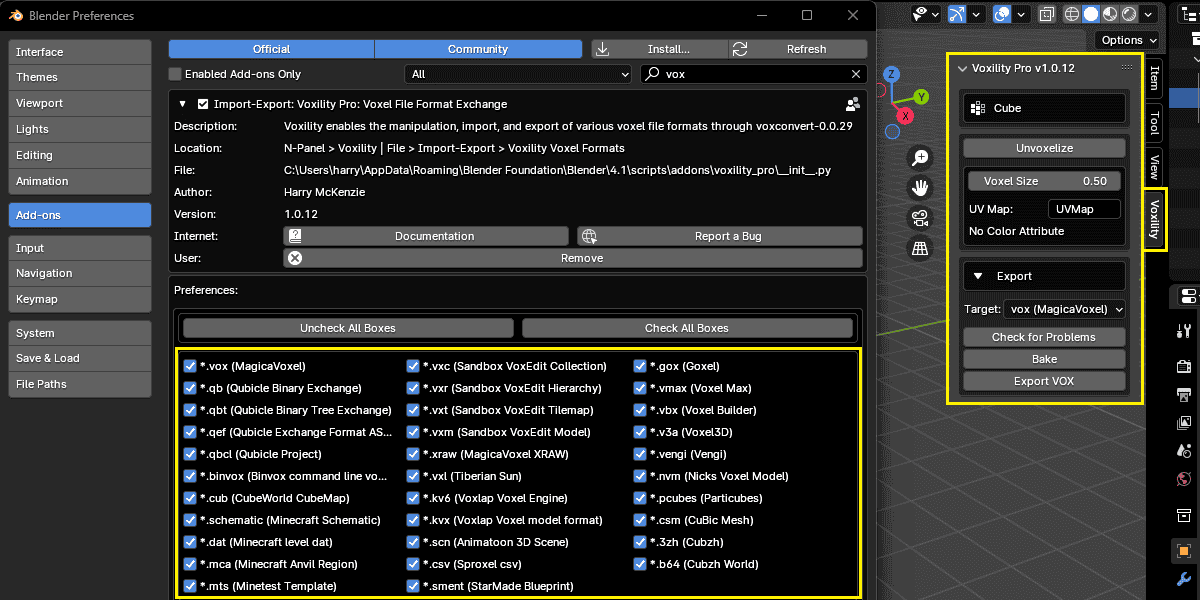Click the Refresh add-ons button
The image size is (1200, 600).
[x=798, y=49]
